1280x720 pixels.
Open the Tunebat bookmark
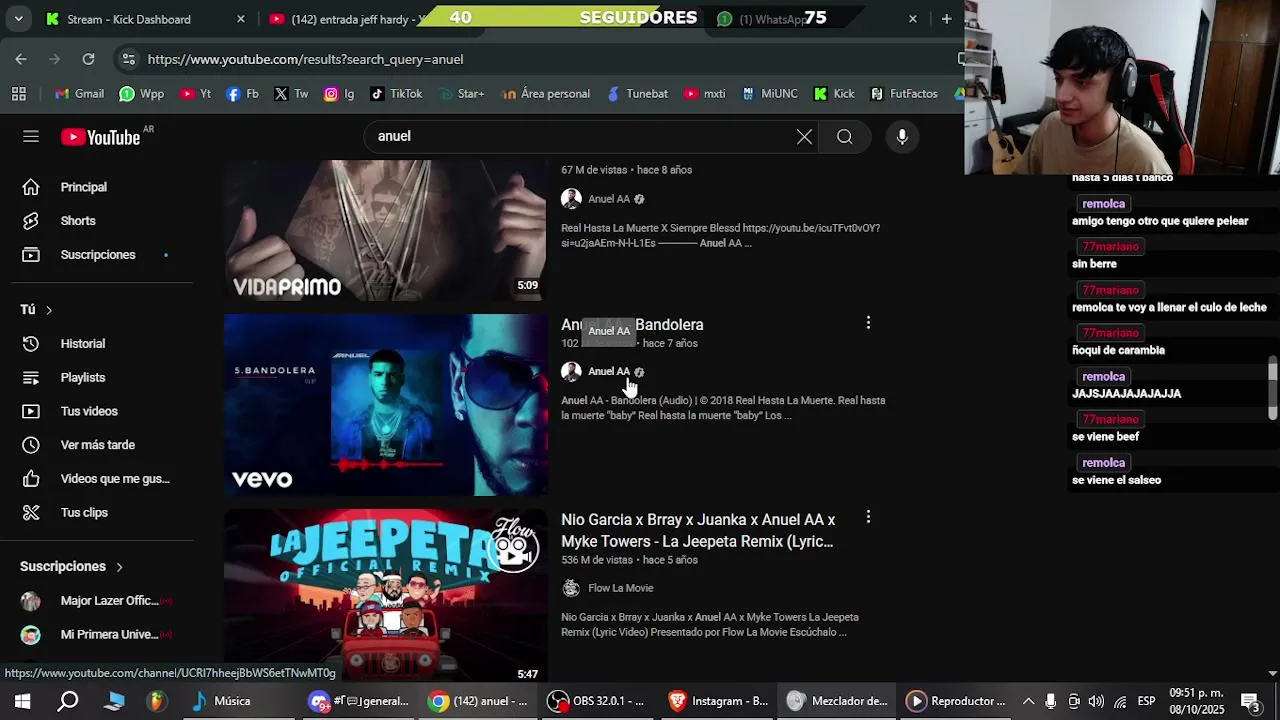tap(637, 94)
